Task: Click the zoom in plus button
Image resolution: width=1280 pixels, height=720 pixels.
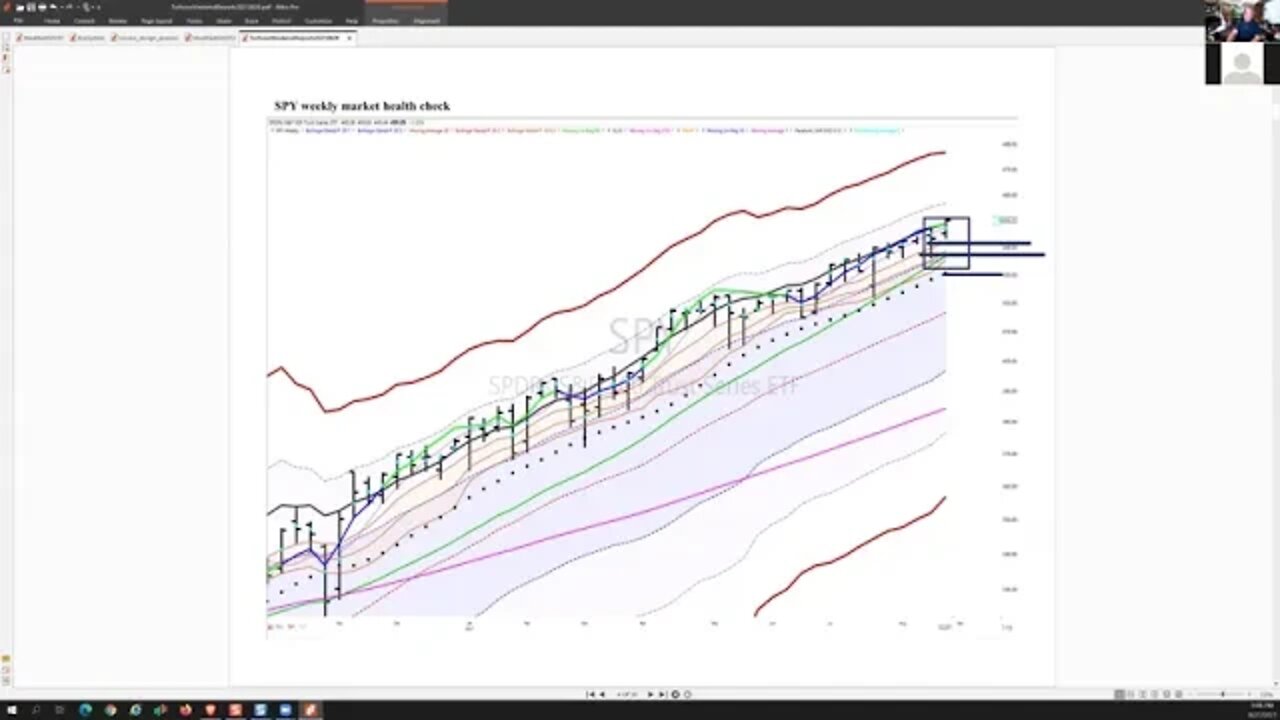Action: pyautogui.click(x=1250, y=694)
